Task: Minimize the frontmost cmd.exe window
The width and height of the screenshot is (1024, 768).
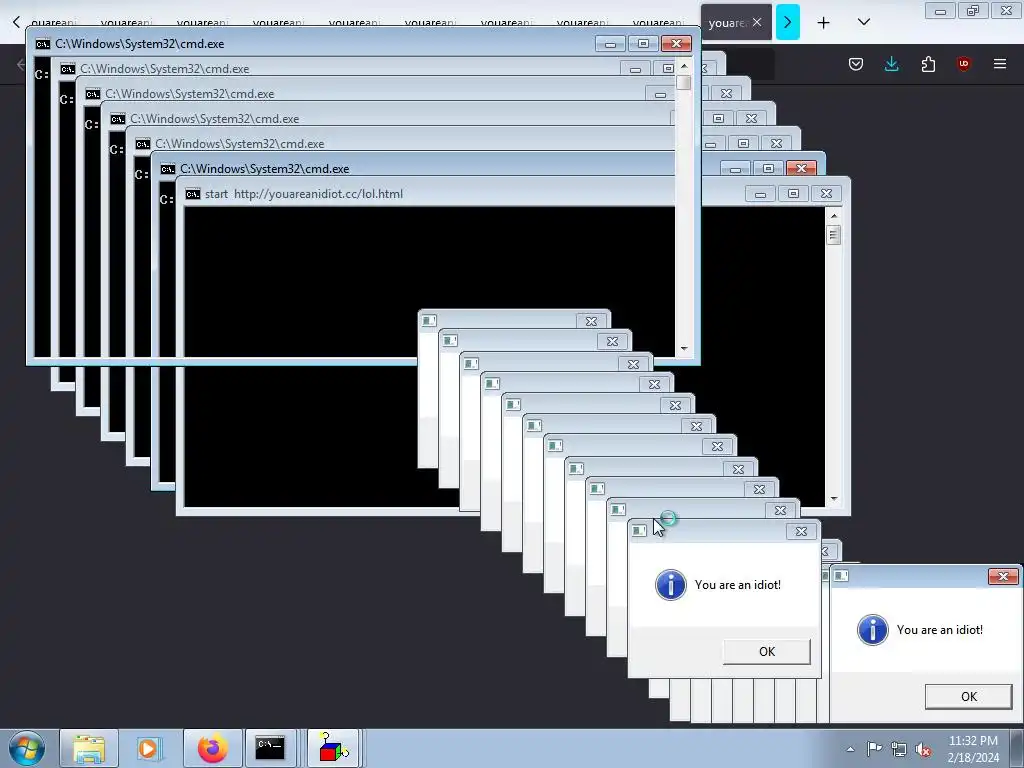Action: [x=610, y=44]
